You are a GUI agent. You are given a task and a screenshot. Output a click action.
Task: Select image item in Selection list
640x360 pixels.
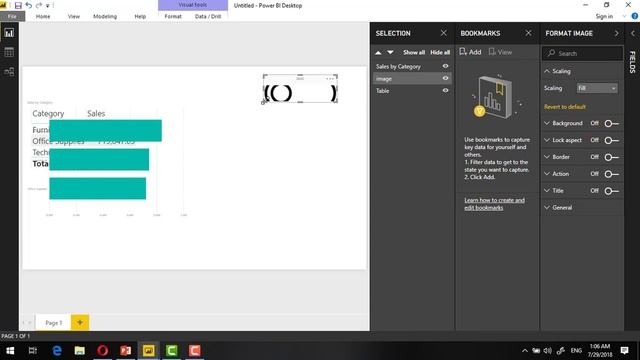pos(384,78)
